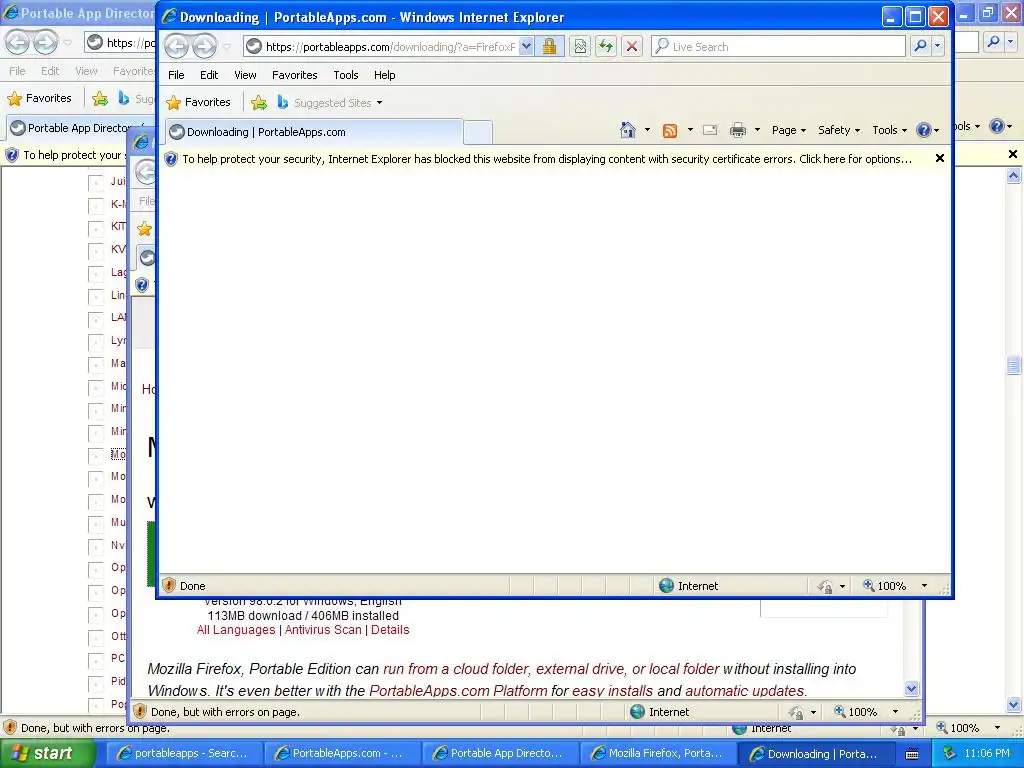The image size is (1024, 768).
Task: Click the security certificate errors information bar
Action: pos(547,159)
